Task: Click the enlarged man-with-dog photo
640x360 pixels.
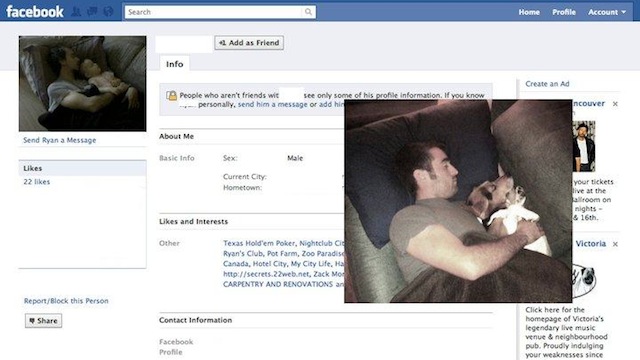Action: (458, 201)
